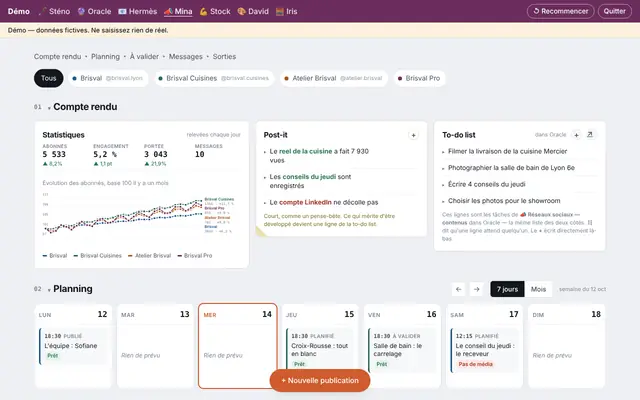Click the semaine du 12 oct label
640x400 pixels.
click(582, 289)
